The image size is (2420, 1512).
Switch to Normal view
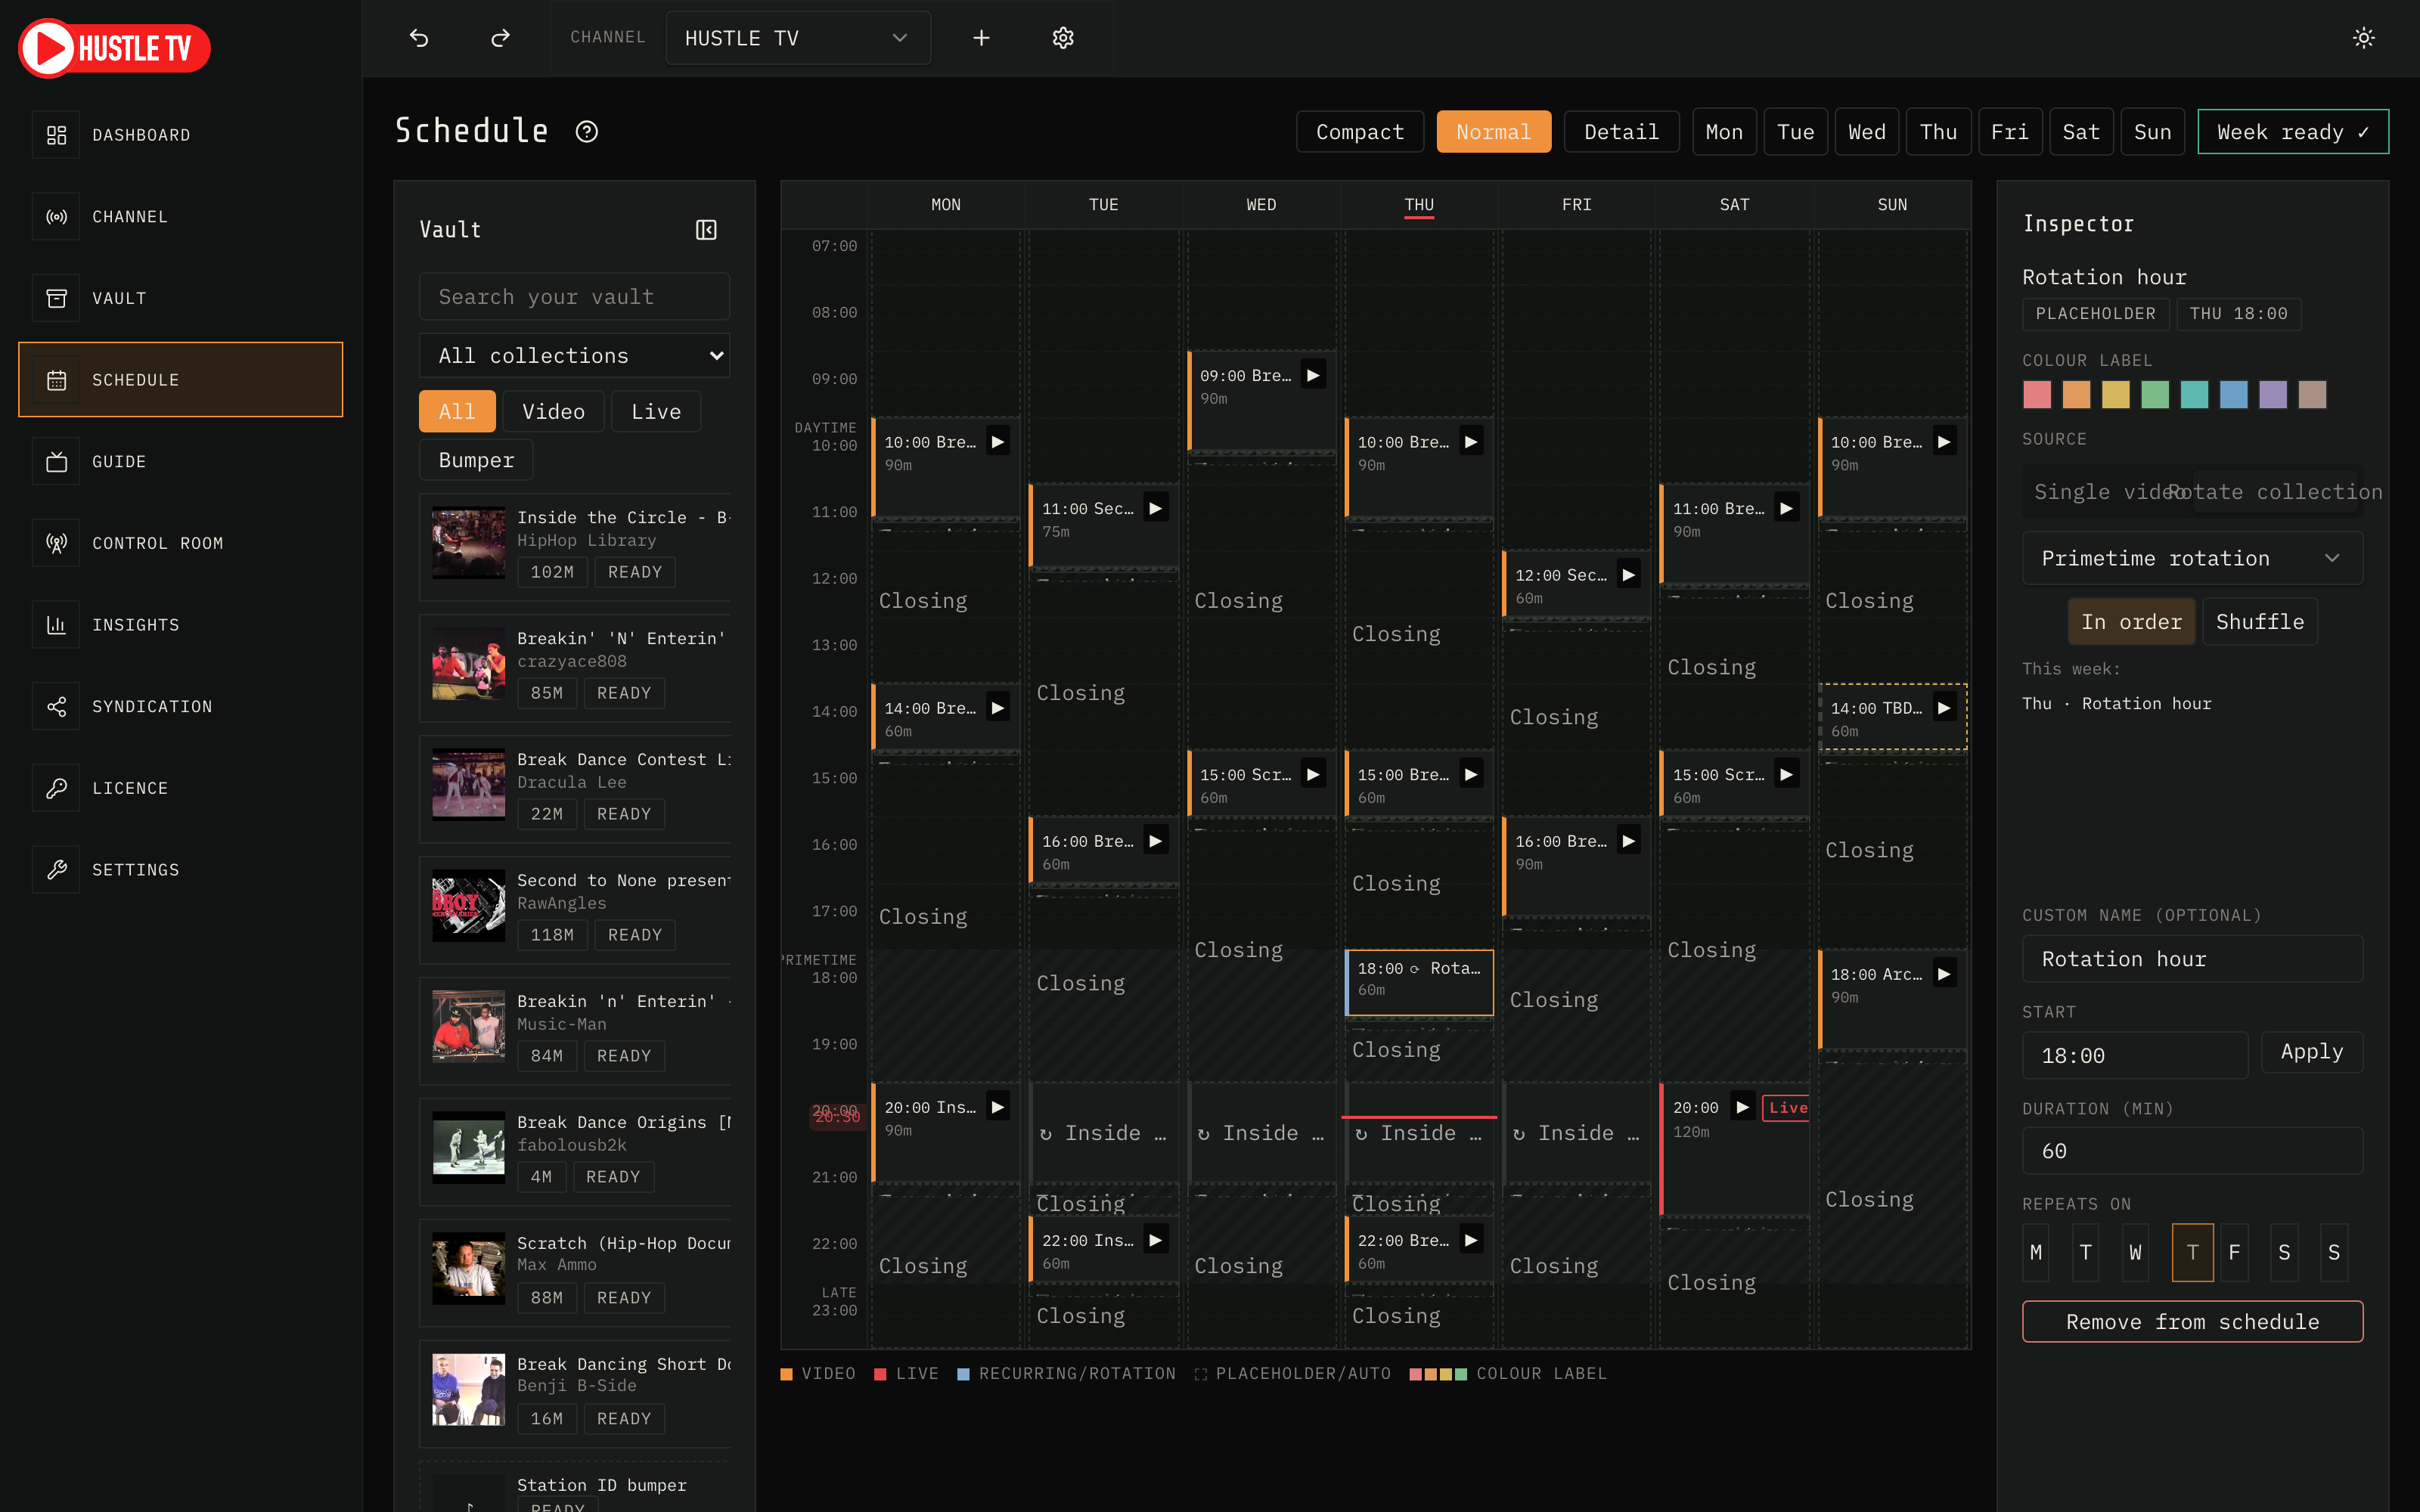[1493, 132]
